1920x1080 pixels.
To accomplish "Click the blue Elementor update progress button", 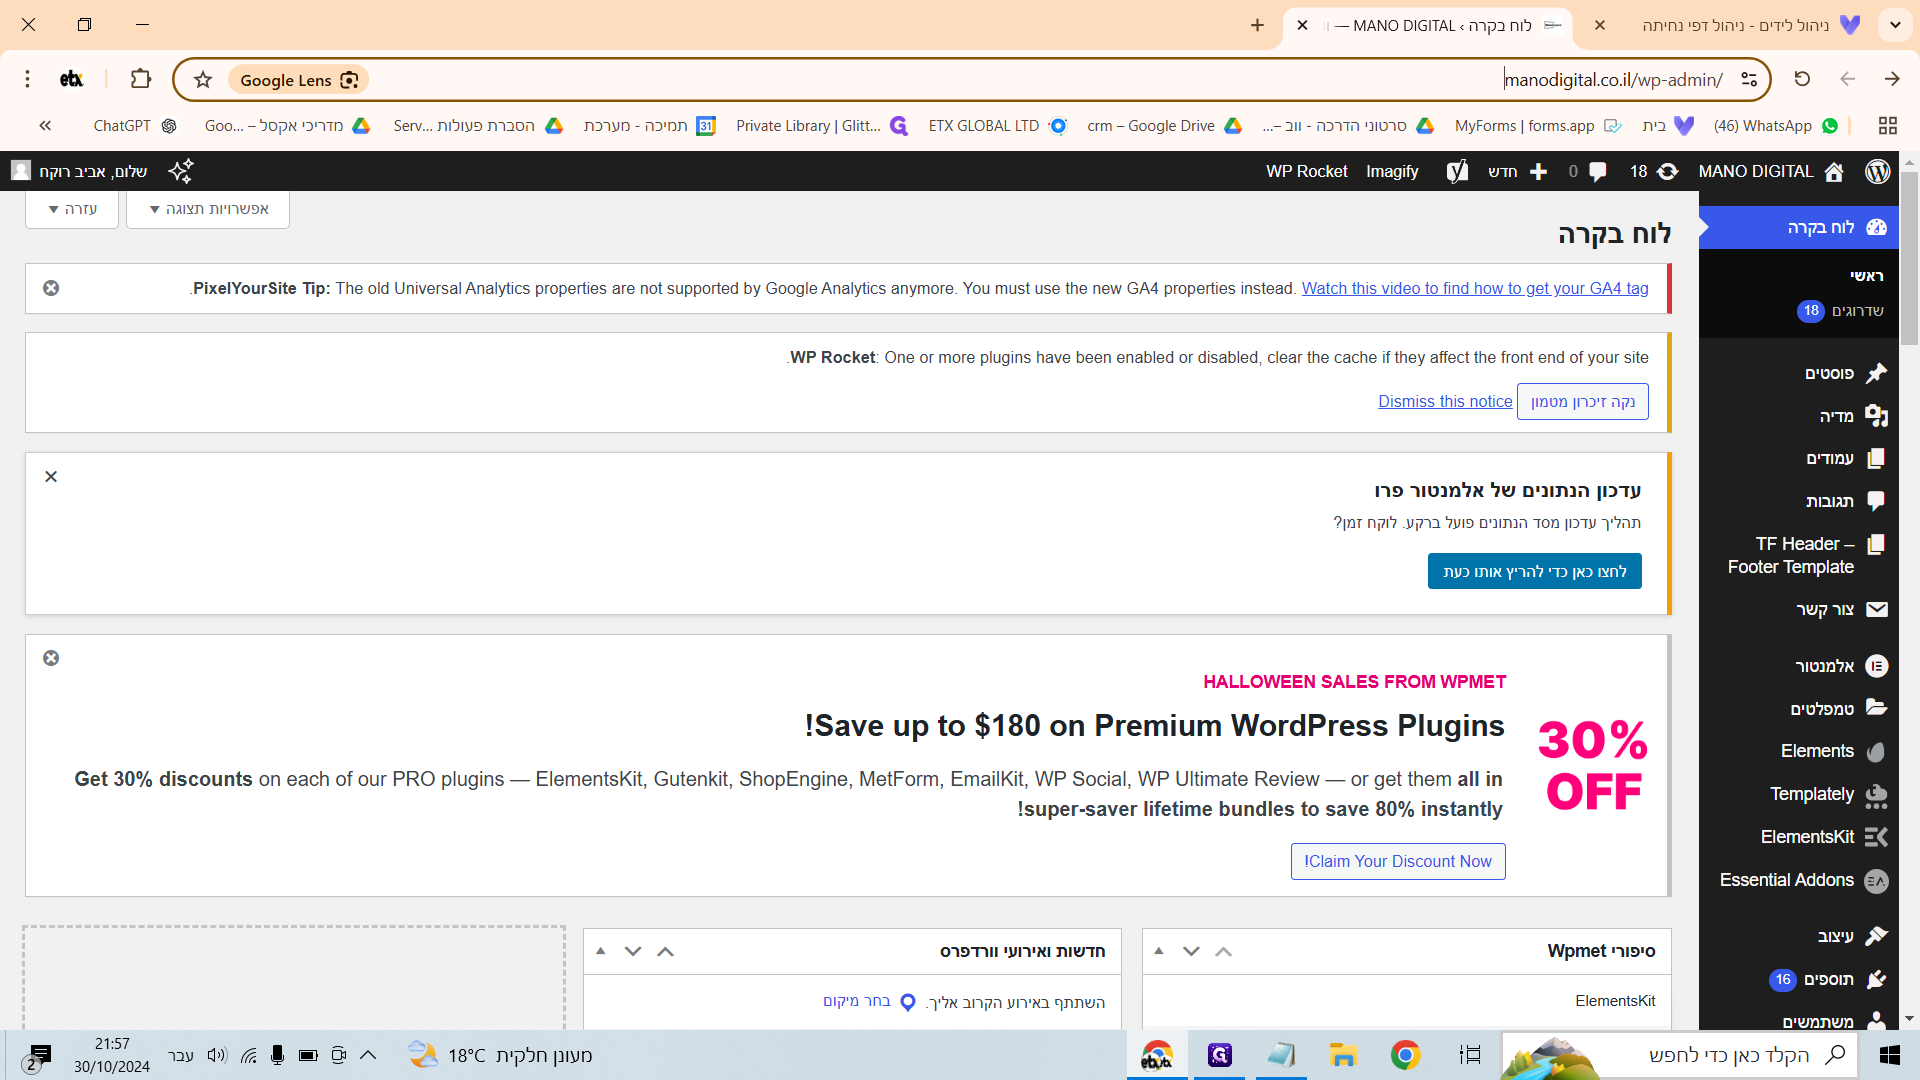I will [1534, 571].
